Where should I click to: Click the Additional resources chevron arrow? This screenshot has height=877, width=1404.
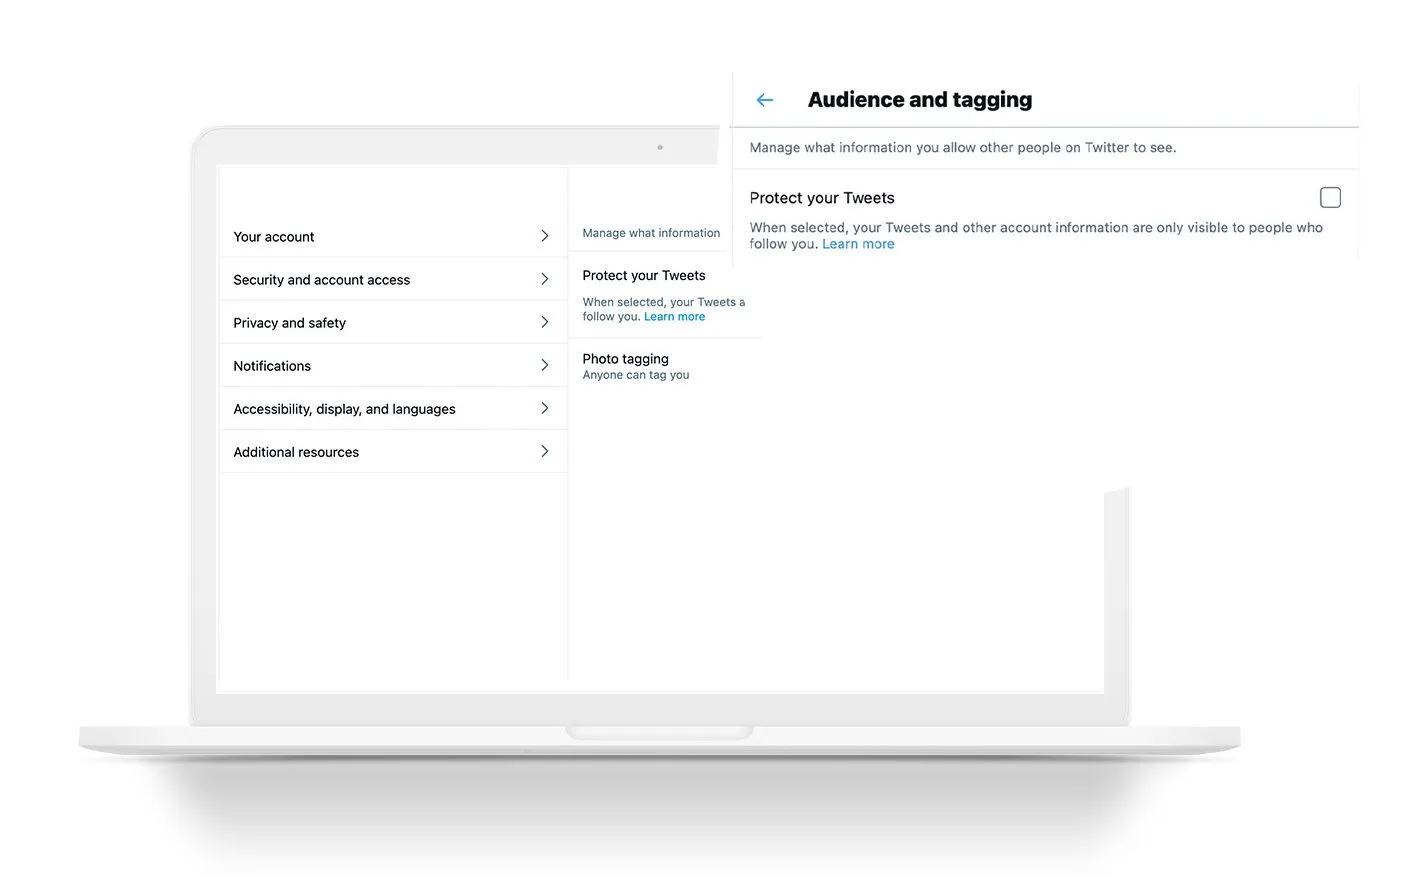(x=545, y=451)
